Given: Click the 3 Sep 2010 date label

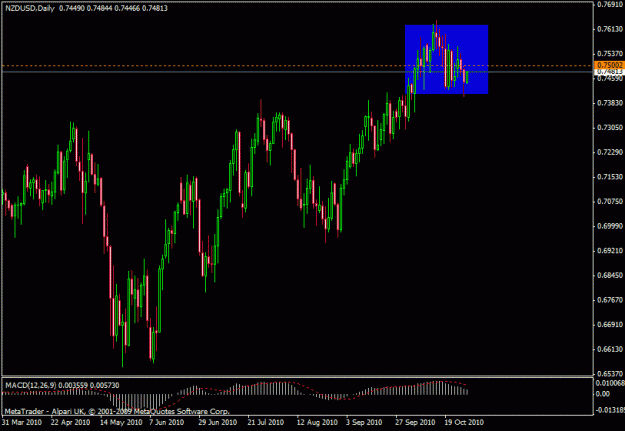Looking at the screenshot, I should 364,422.
